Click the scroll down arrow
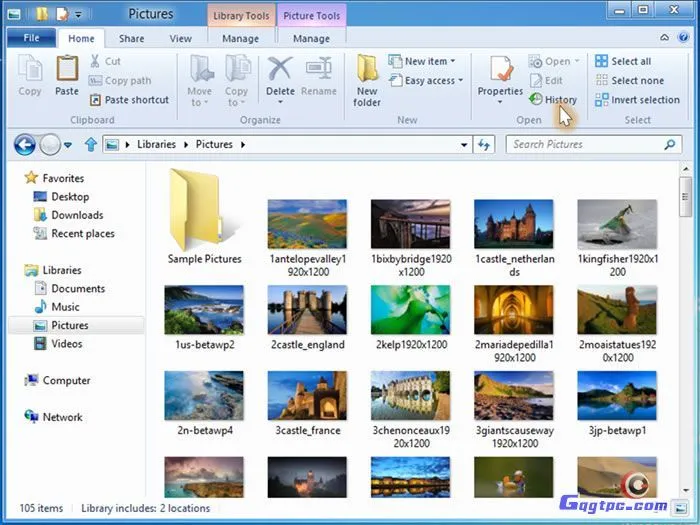 (685, 491)
